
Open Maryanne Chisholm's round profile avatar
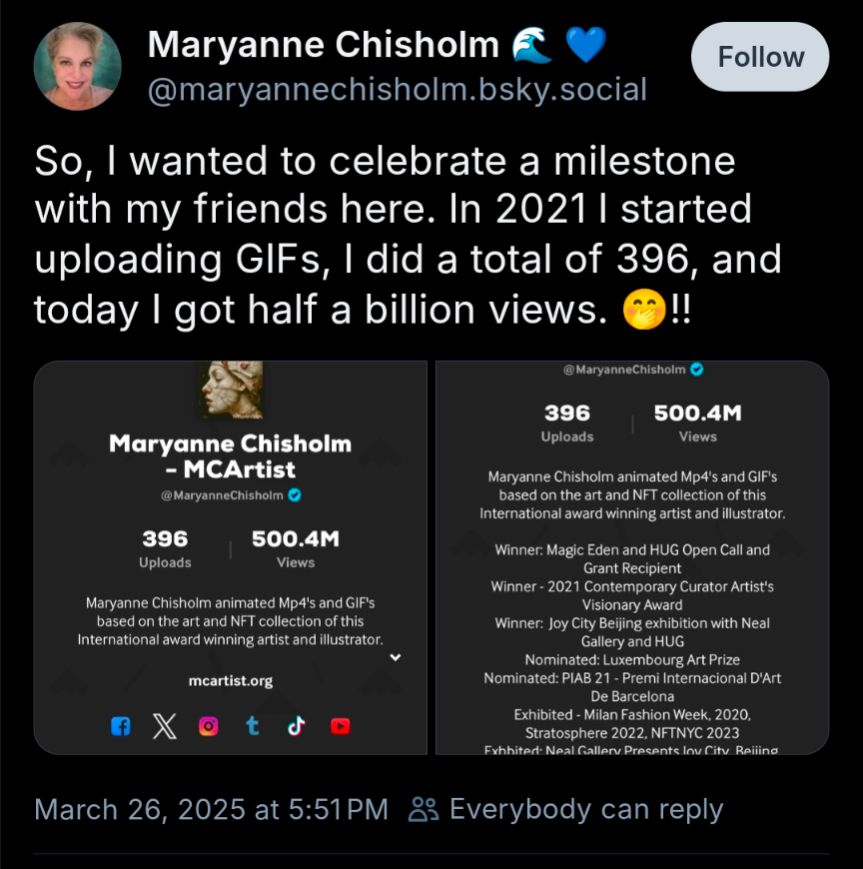[x=78, y=66]
